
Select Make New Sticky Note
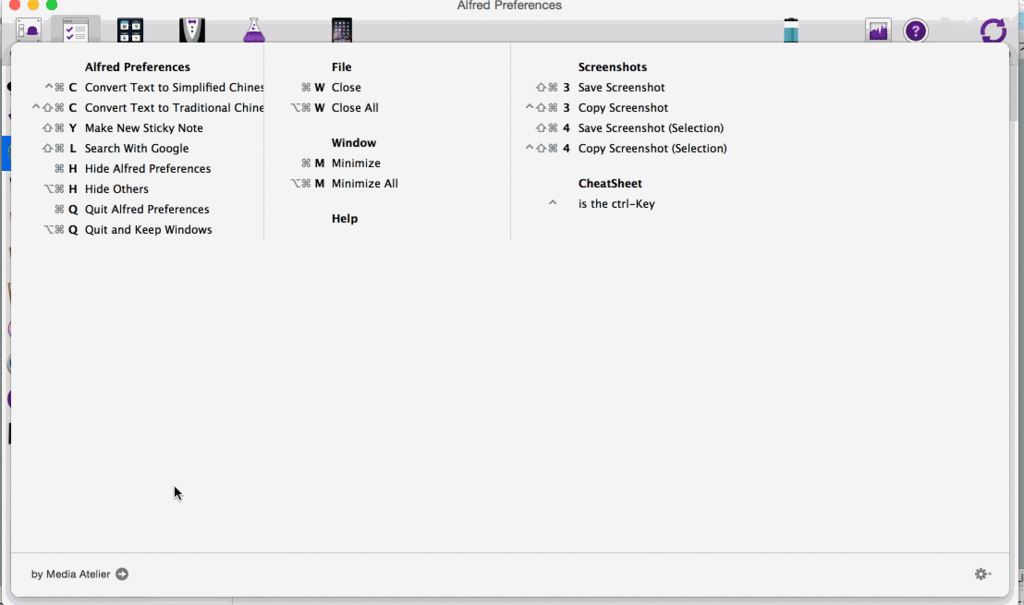tap(144, 127)
